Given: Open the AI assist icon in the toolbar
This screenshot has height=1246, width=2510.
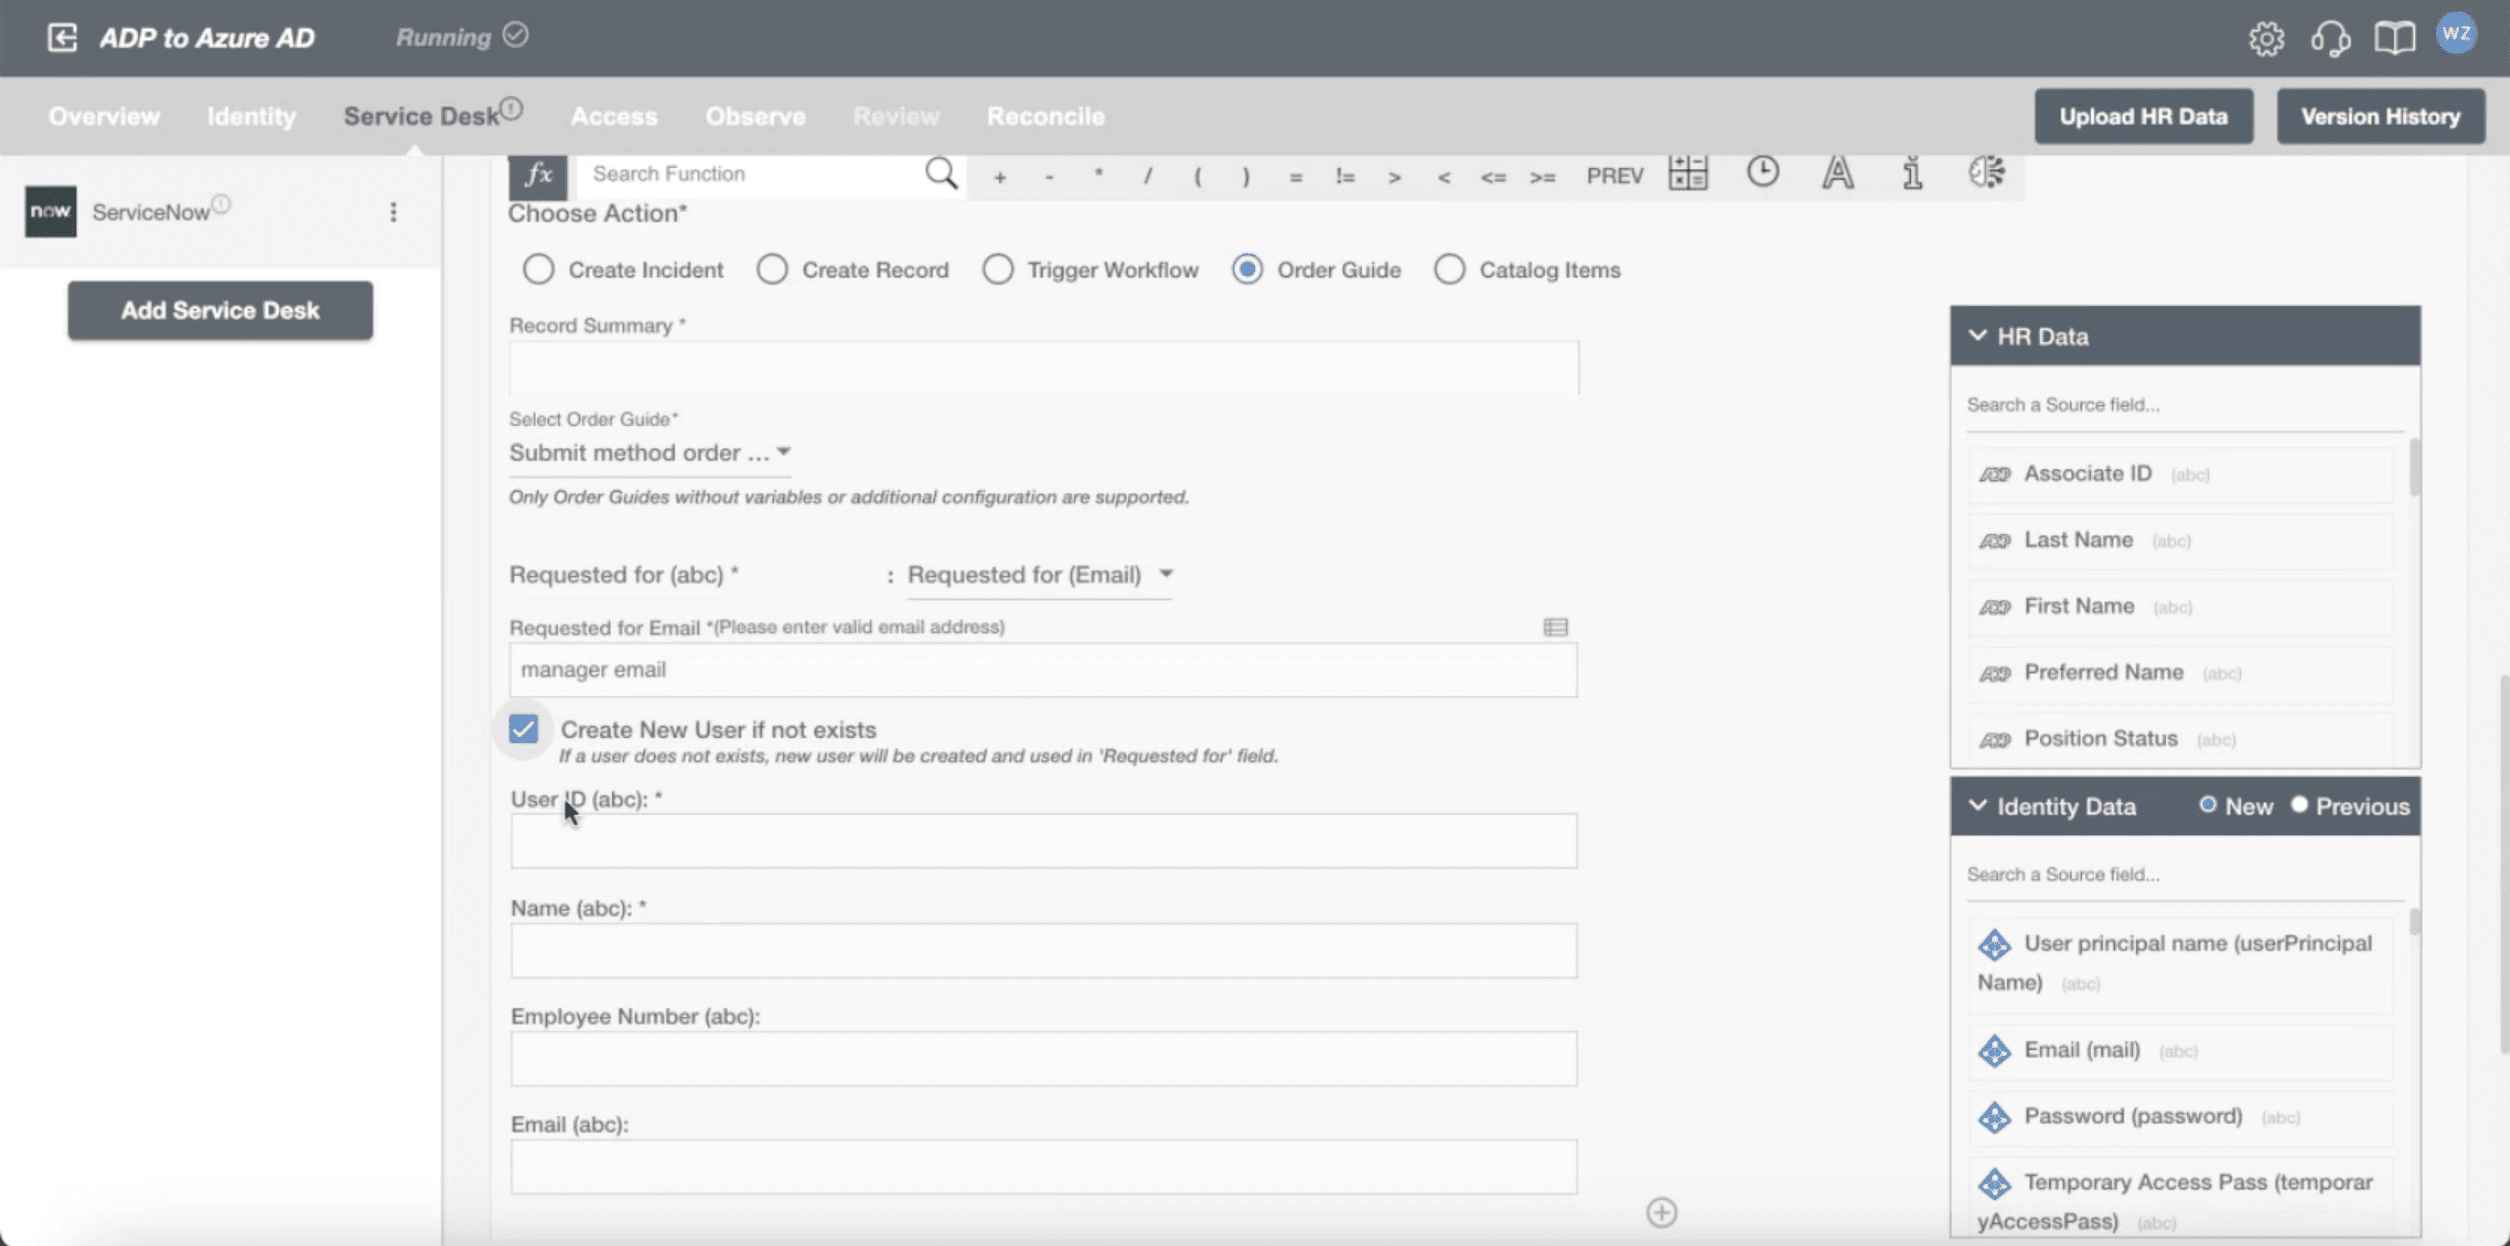Looking at the screenshot, I should pos(1986,173).
